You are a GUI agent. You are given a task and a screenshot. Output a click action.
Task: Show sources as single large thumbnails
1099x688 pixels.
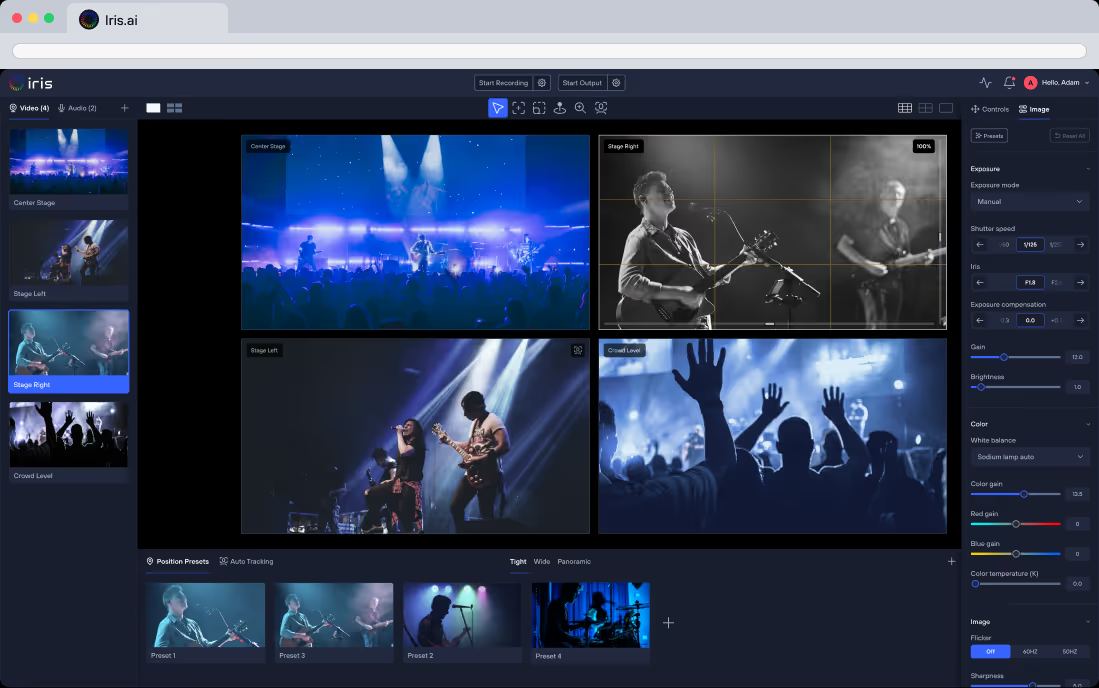pos(153,108)
